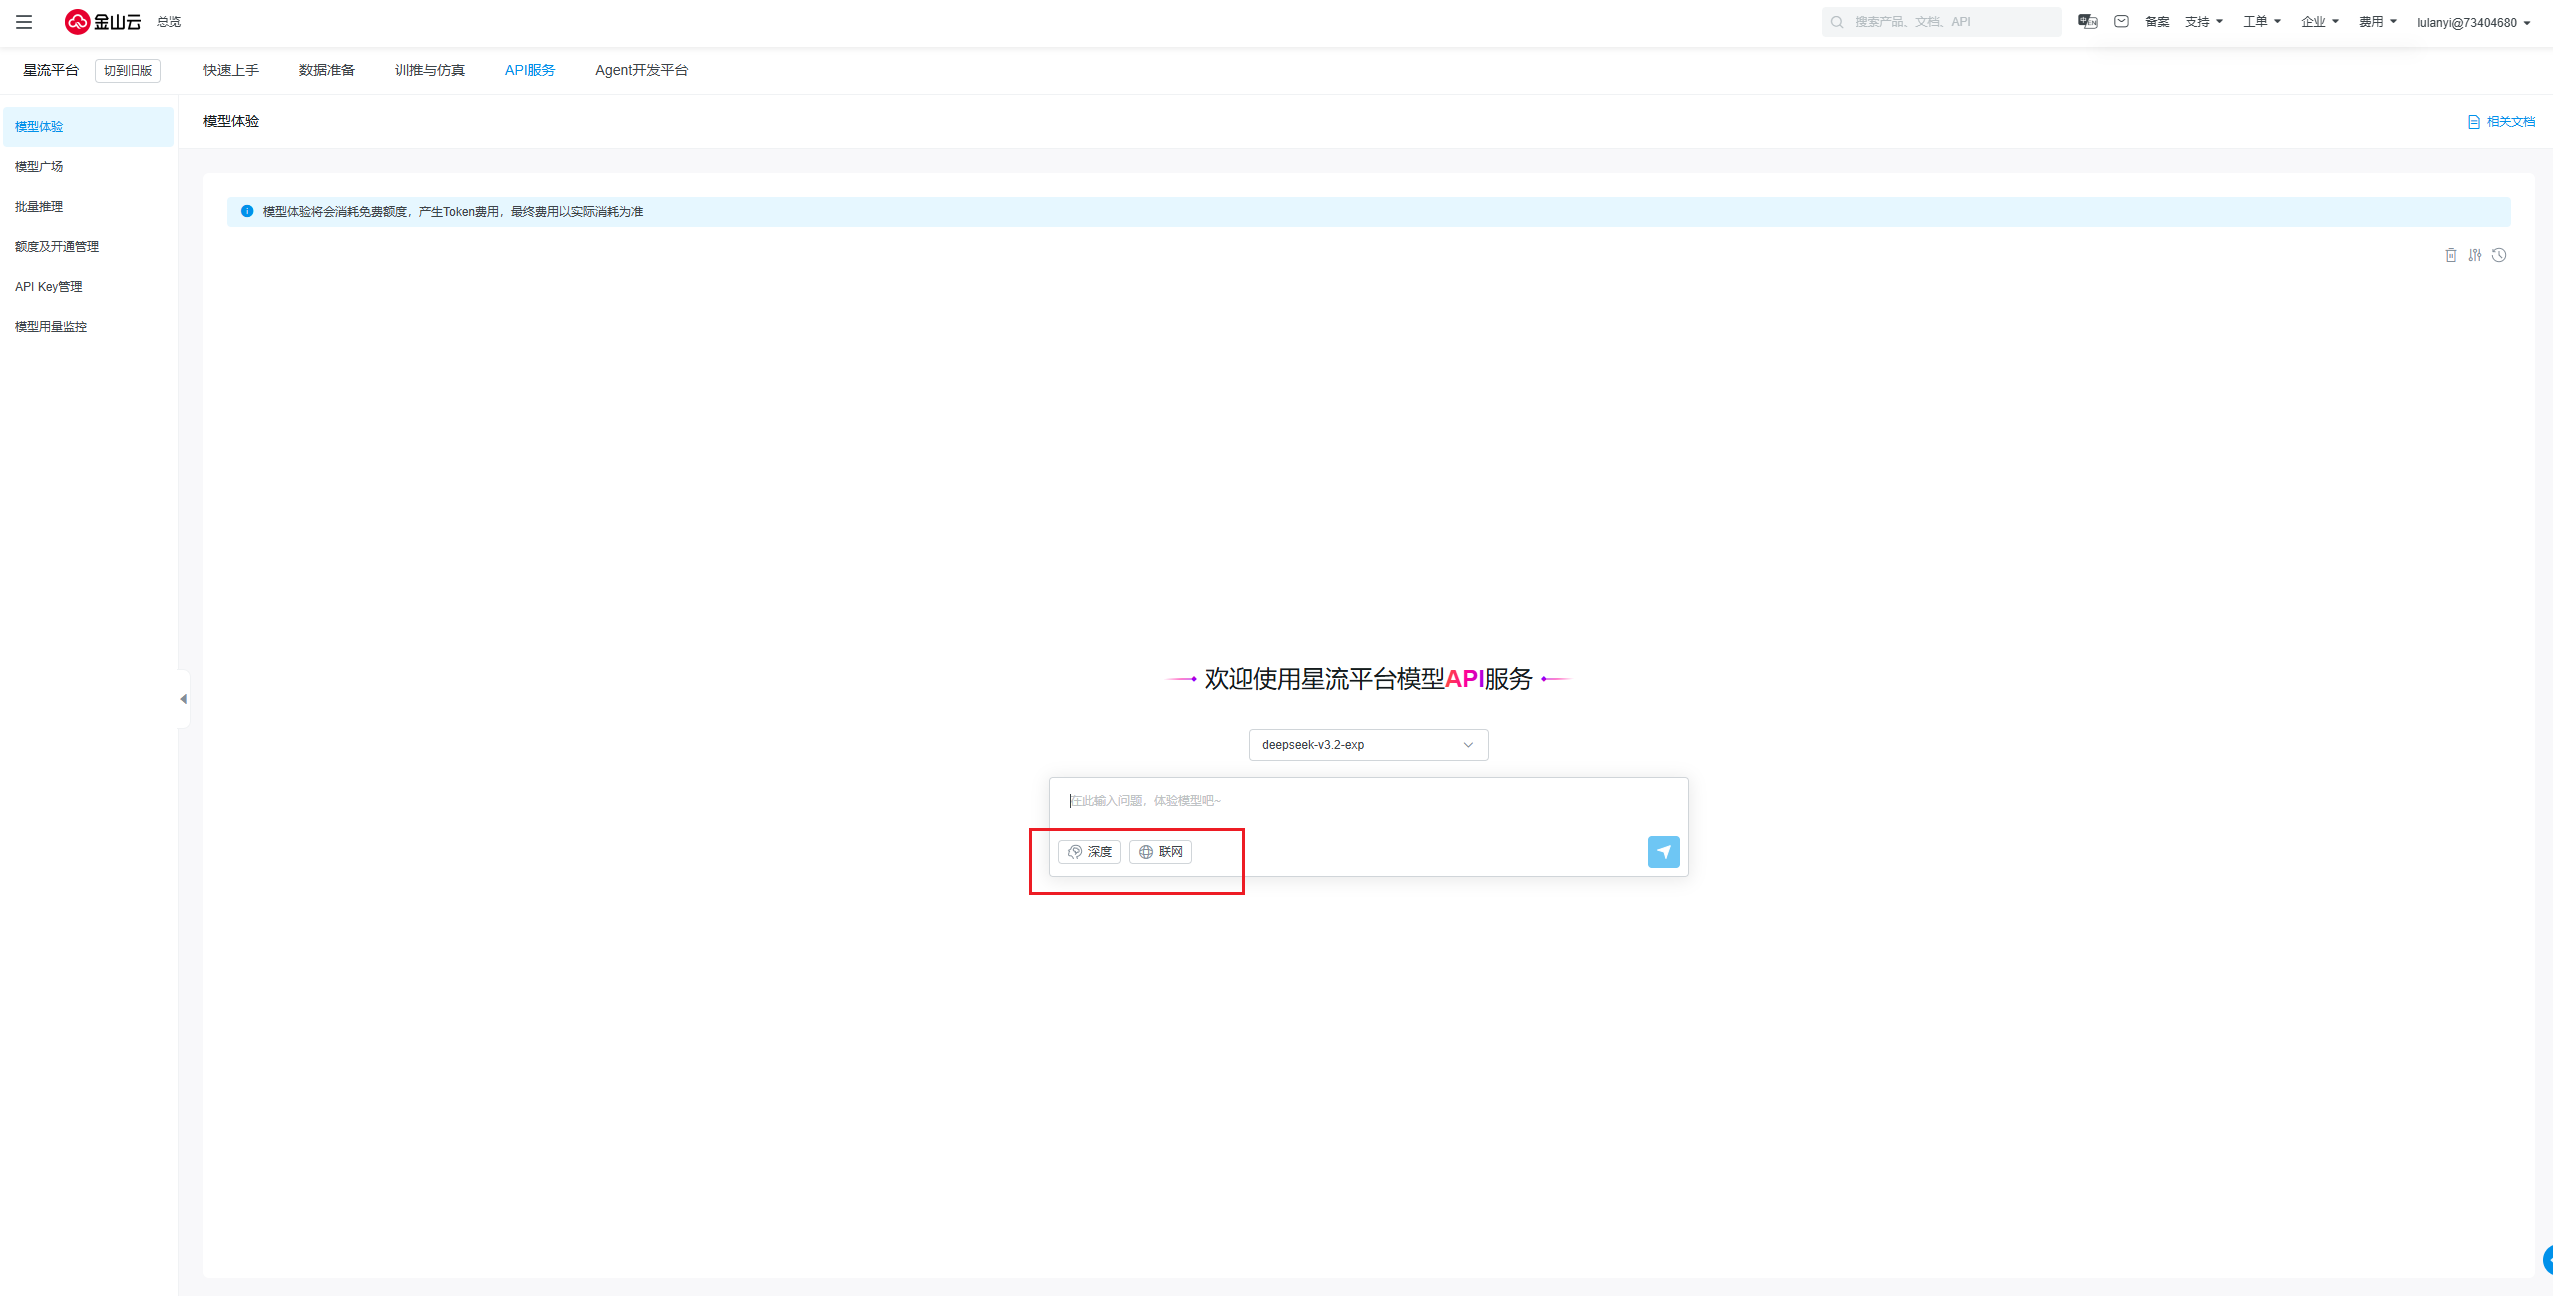2553x1296 pixels.
Task: Click the trash icon to clear chat
Action: point(2450,255)
